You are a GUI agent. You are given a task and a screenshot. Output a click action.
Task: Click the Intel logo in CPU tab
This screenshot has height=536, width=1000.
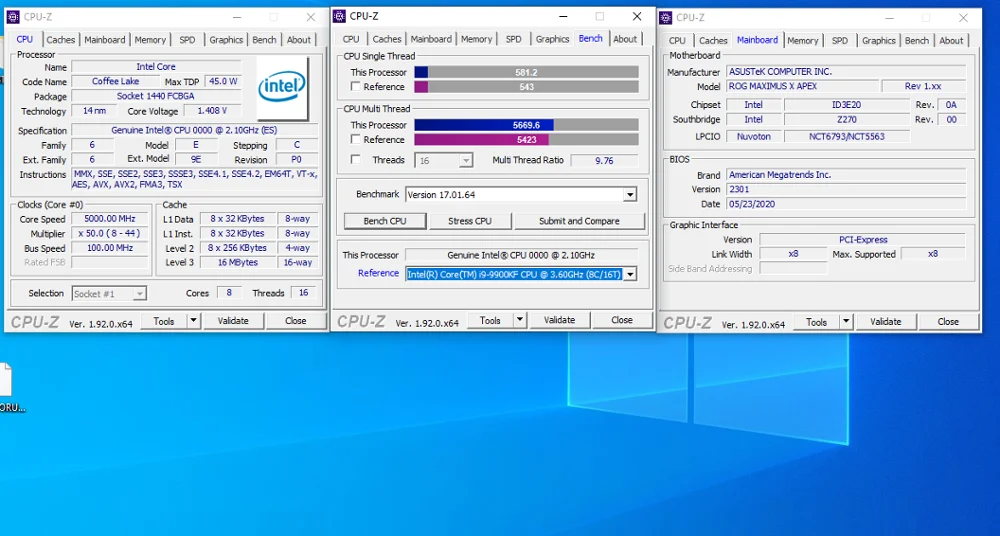point(282,86)
